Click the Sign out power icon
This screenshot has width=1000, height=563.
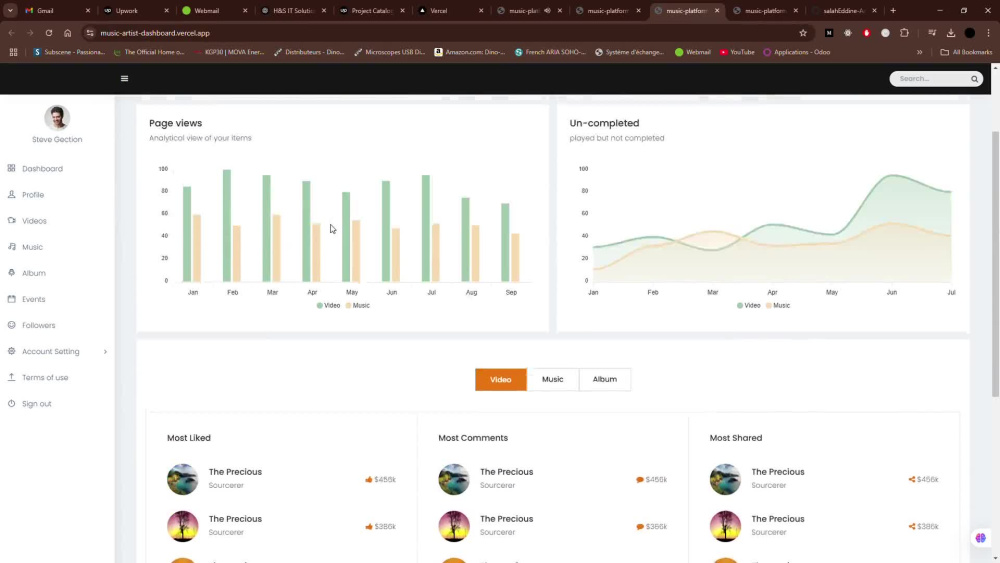(11, 404)
